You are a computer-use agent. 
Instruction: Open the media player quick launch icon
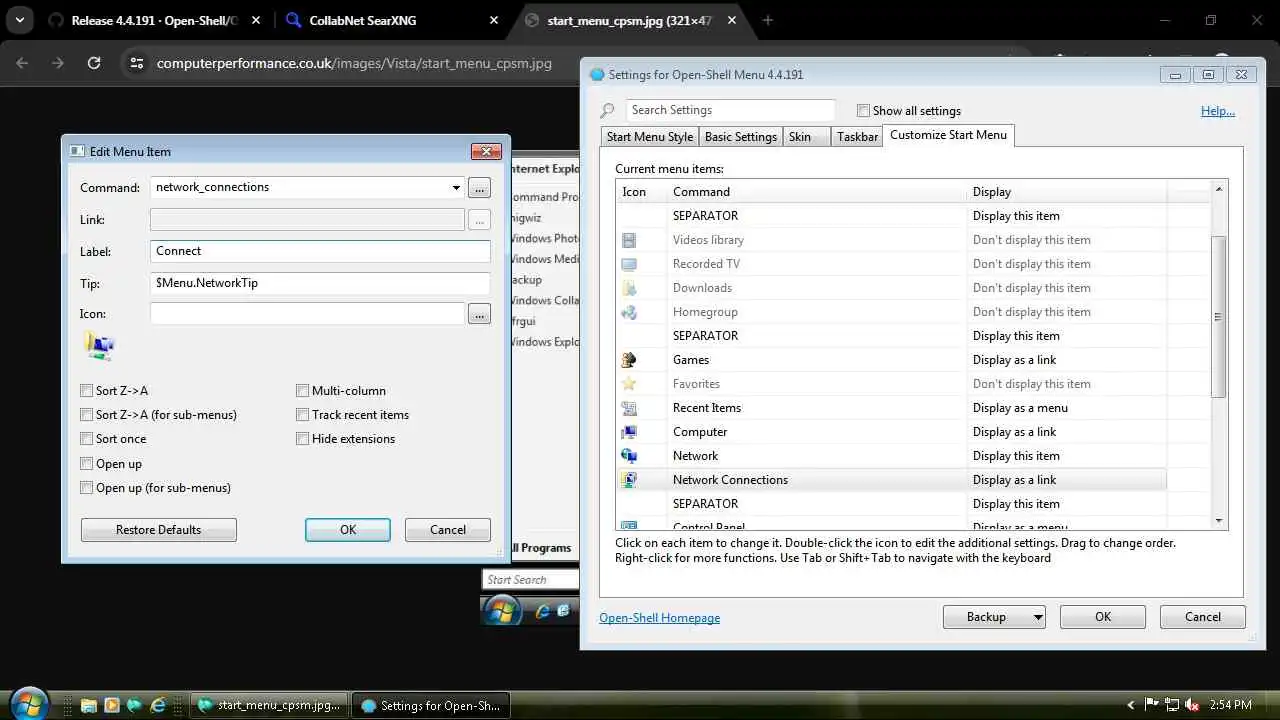112,705
